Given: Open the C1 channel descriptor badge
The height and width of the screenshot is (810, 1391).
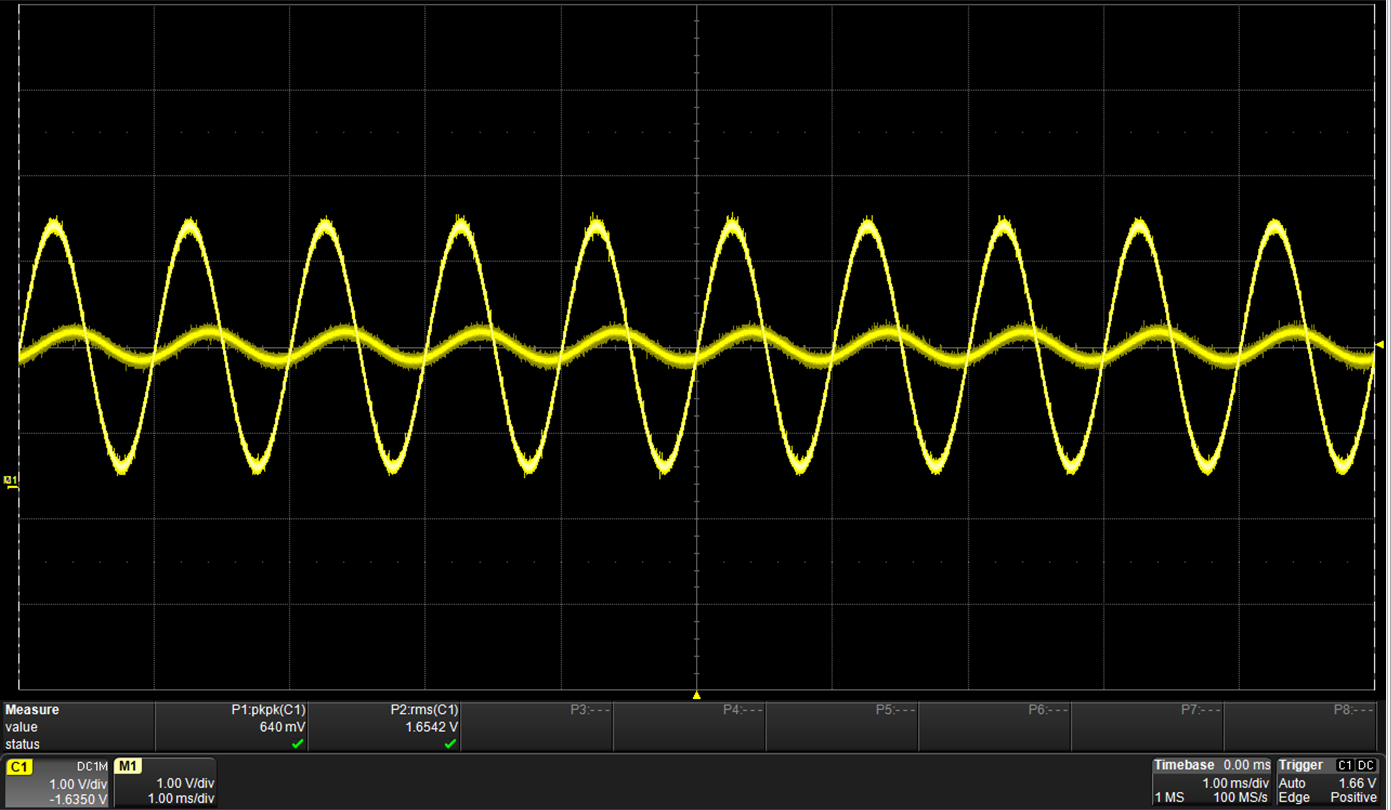Looking at the screenshot, I should [x=19, y=766].
